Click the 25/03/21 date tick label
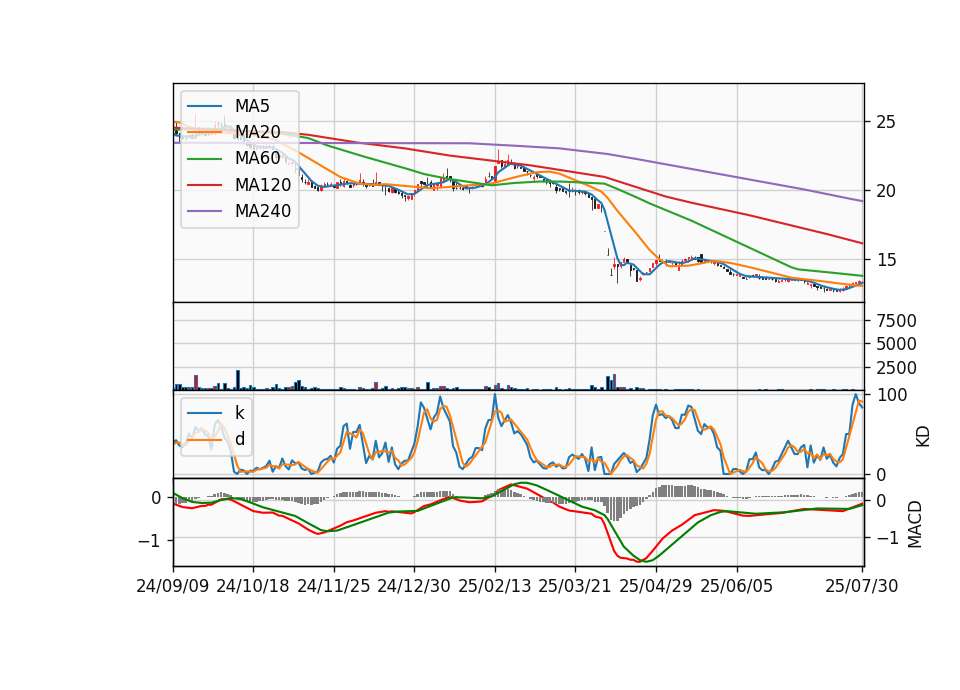Image resolution: width=960 pixels, height=690 pixels. (x=575, y=586)
